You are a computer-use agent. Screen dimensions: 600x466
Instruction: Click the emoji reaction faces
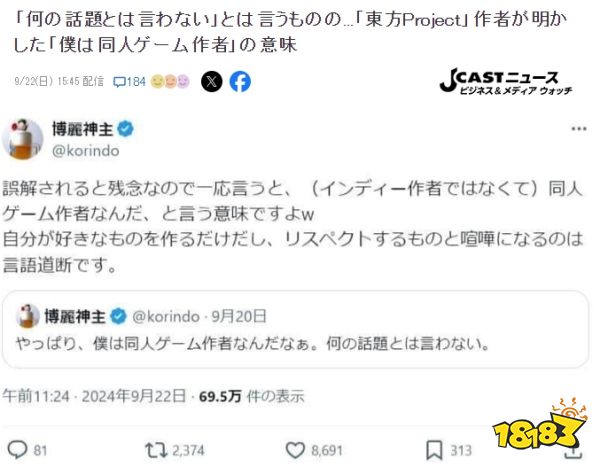170,81
